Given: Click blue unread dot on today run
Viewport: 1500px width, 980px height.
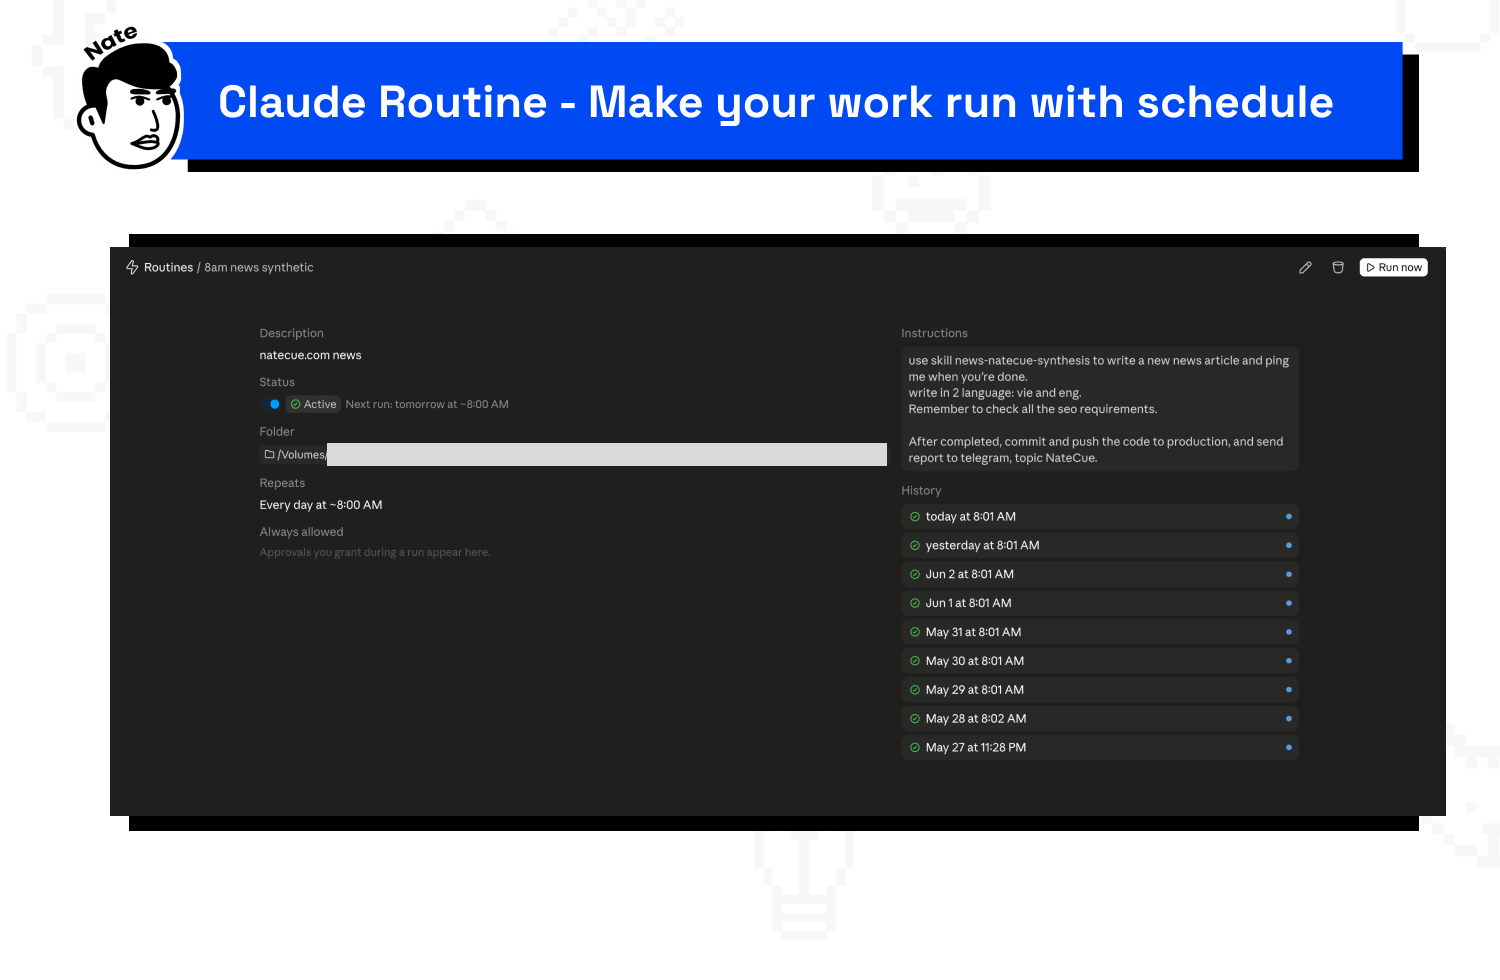Looking at the screenshot, I should tap(1289, 517).
